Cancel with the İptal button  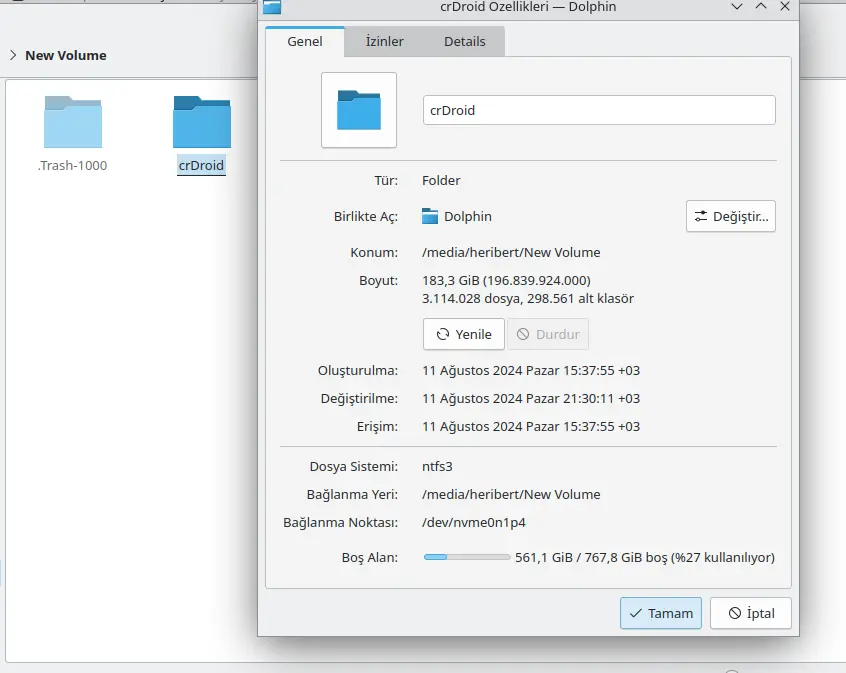tap(751, 613)
